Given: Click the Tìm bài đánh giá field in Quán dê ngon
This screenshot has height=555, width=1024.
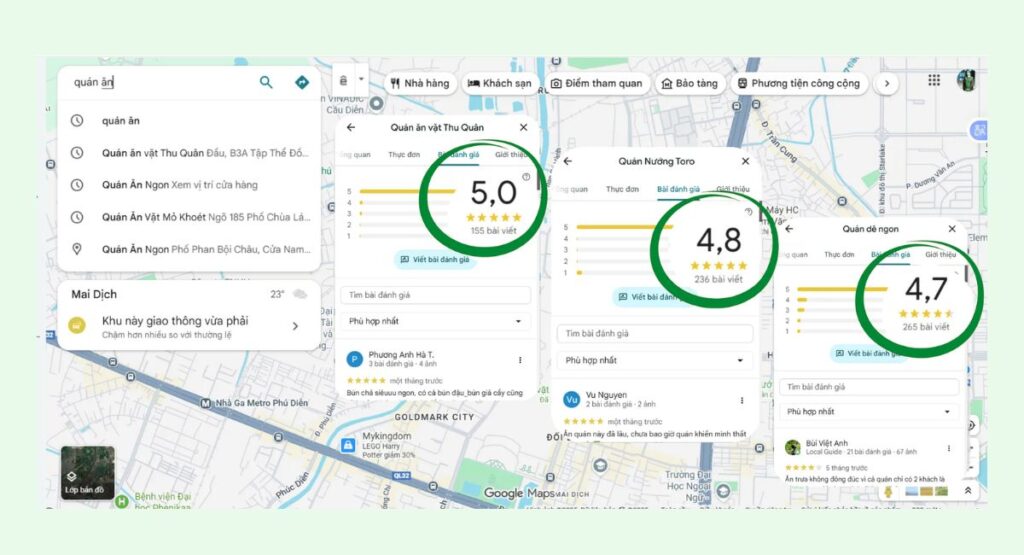Looking at the screenshot, I should pyautogui.click(x=870, y=387).
